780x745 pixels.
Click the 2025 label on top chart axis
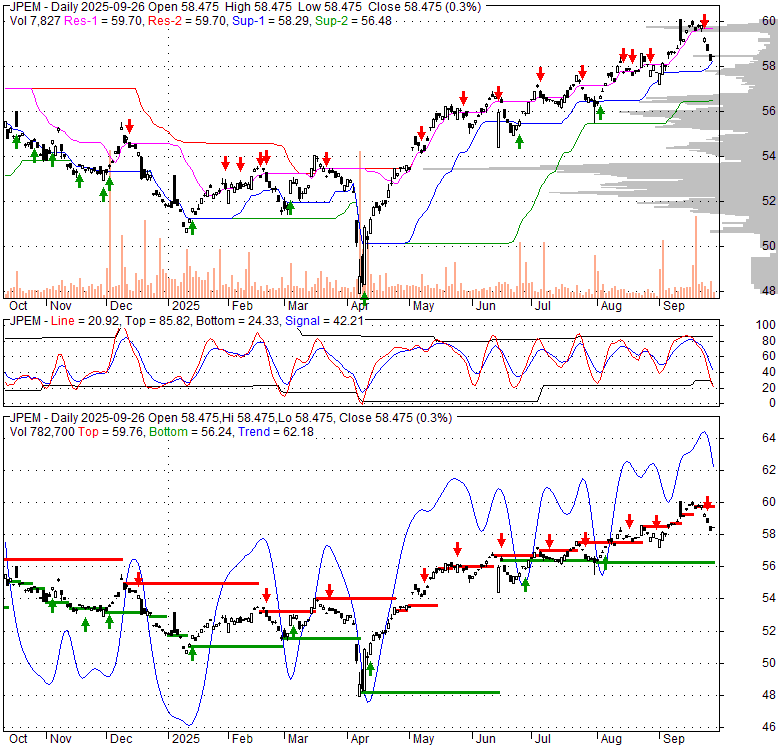pos(186,306)
